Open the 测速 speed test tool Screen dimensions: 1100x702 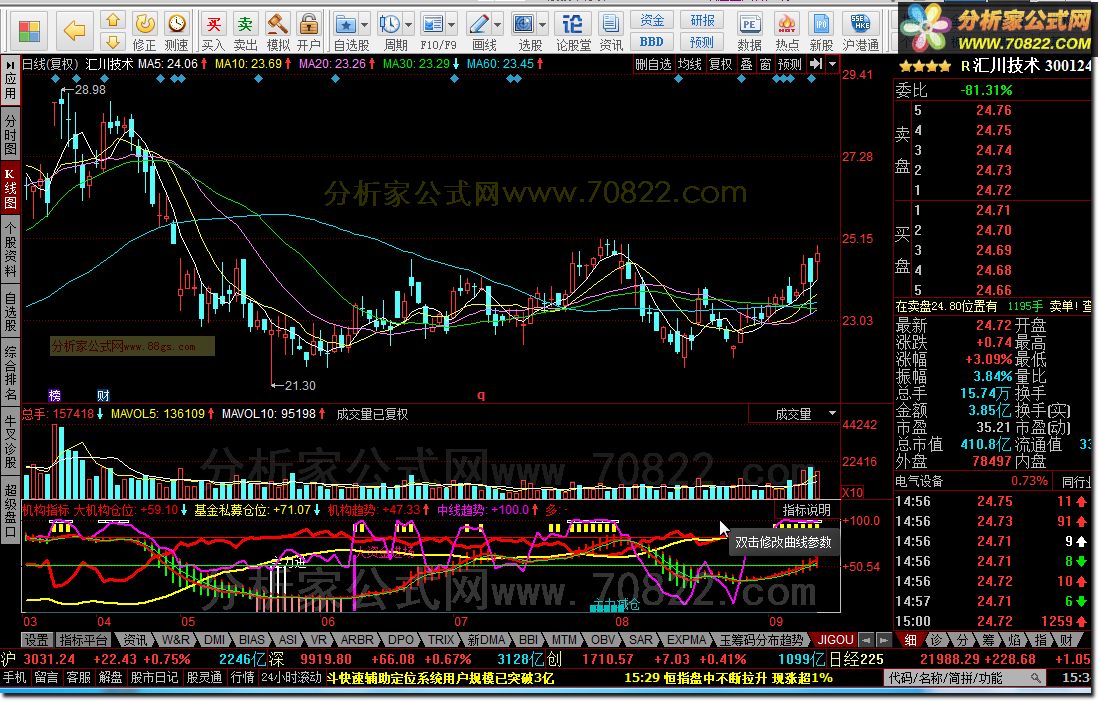coord(176,32)
